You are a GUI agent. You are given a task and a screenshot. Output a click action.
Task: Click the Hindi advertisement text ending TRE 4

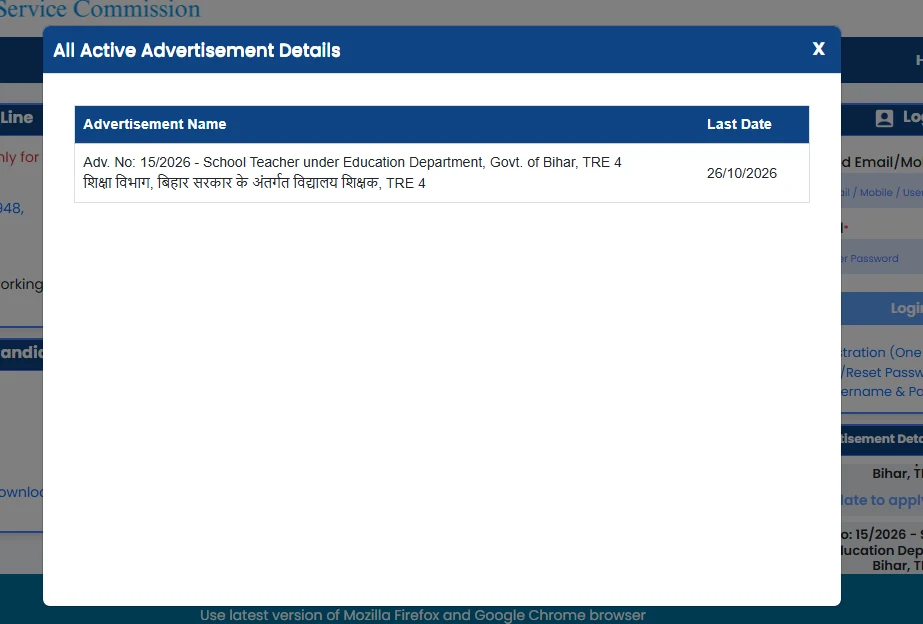click(254, 183)
